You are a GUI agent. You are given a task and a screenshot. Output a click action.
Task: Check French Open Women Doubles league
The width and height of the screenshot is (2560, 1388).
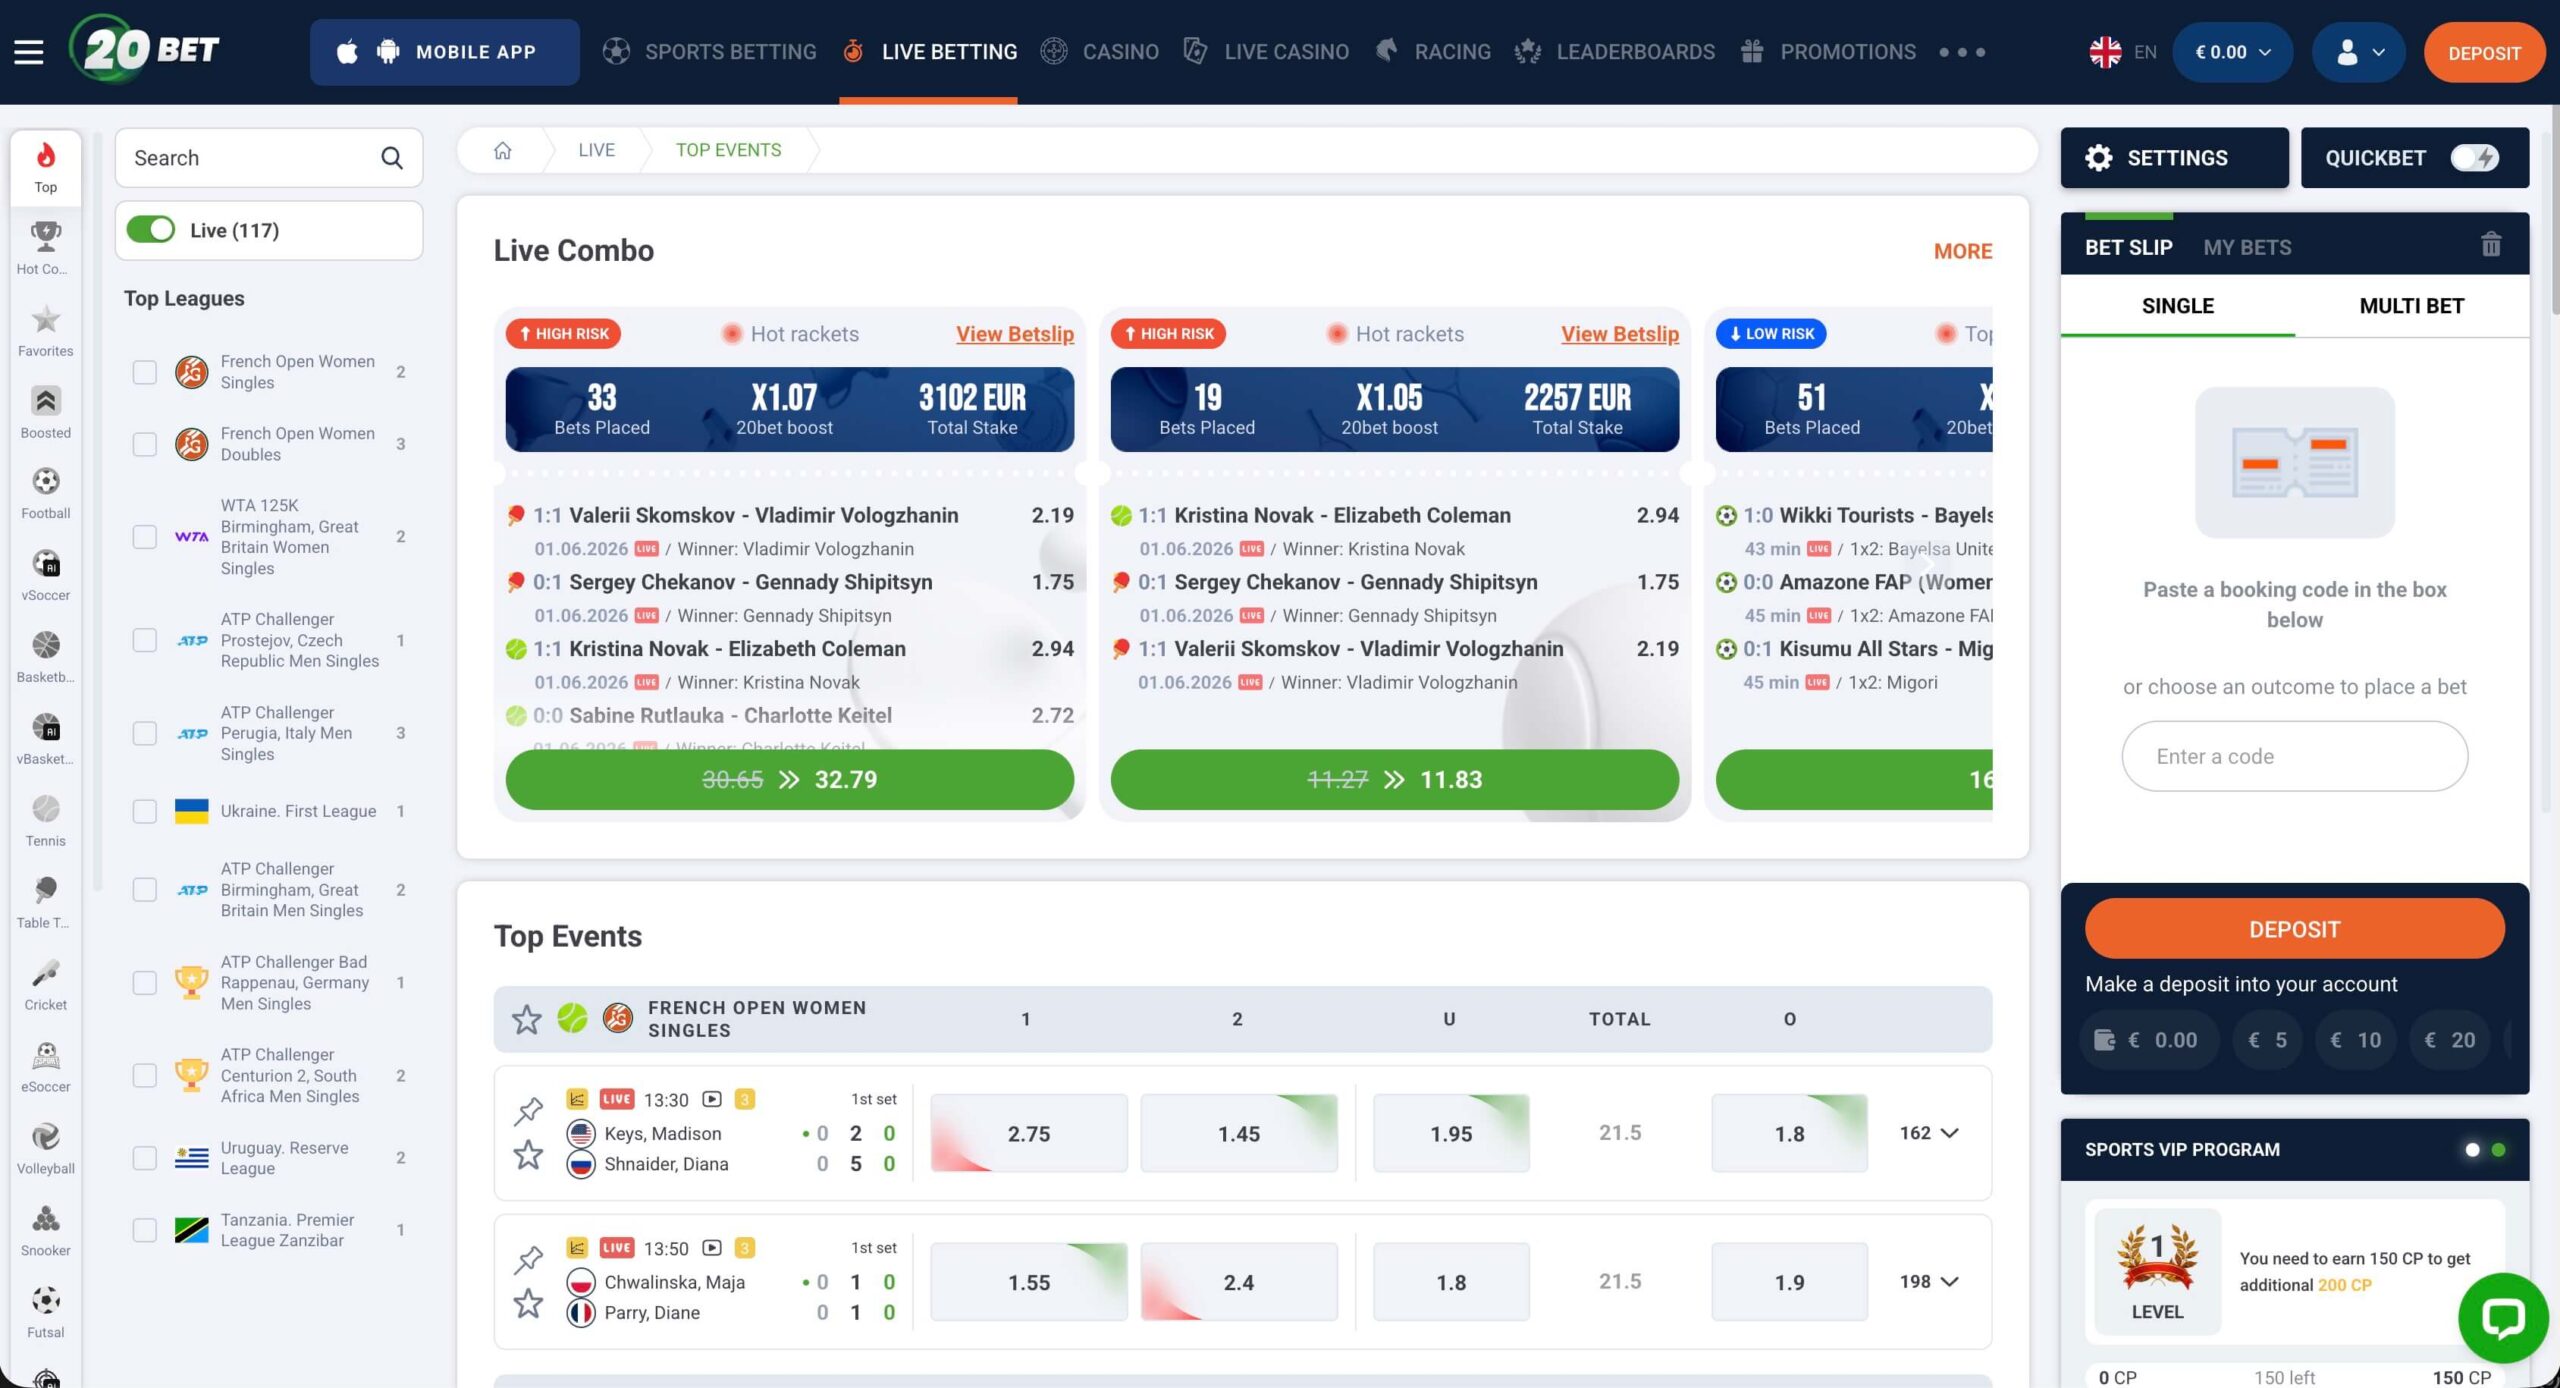pyautogui.click(x=145, y=444)
